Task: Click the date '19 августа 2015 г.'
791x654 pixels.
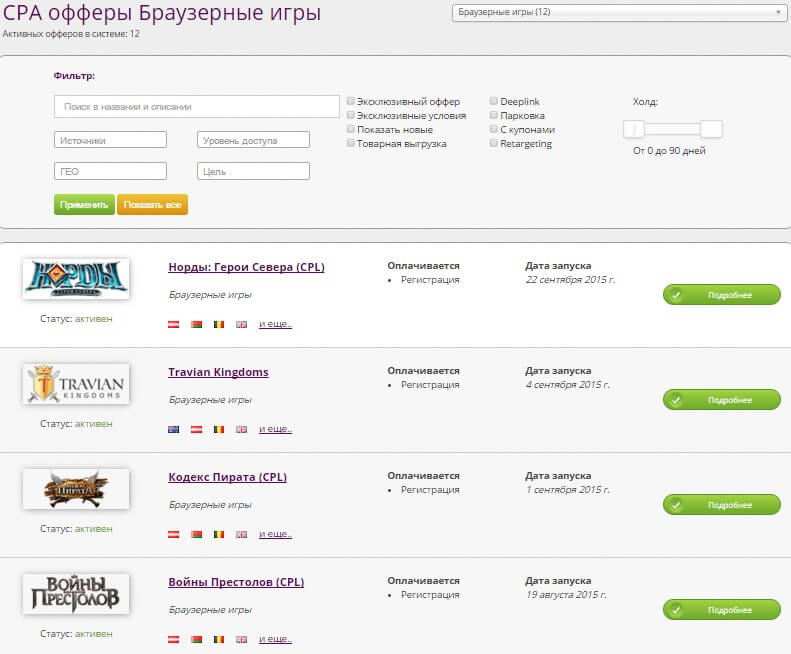Action: click(566, 594)
